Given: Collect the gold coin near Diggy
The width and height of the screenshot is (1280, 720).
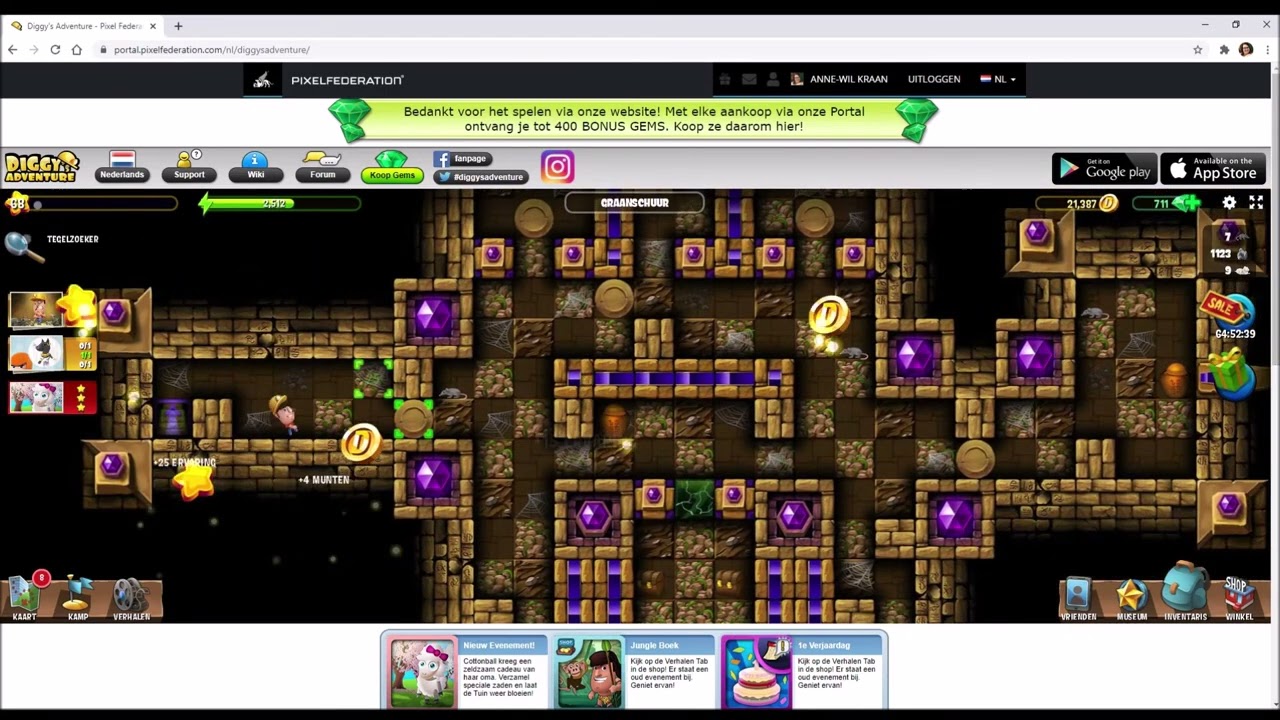Looking at the screenshot, I should coord(361,442).
